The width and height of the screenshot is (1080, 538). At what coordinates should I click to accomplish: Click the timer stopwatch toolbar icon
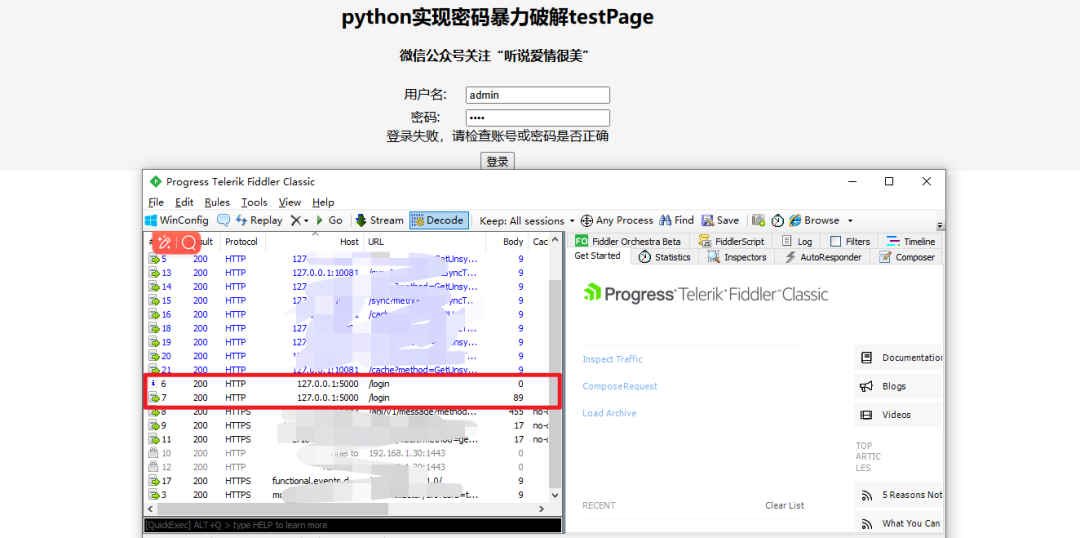pyautogui.click(x=778, y=220)
